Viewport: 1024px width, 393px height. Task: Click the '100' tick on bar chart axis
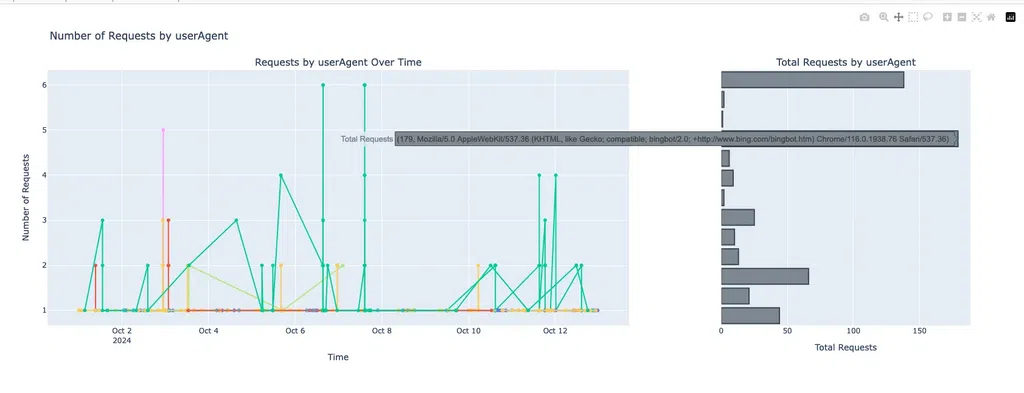click(853, 332)
